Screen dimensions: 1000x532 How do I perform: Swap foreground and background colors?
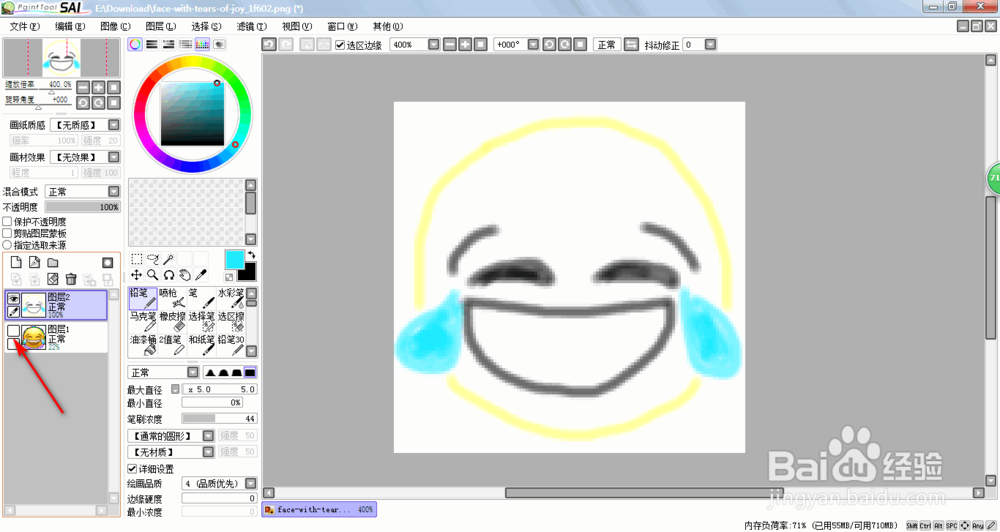251,255
